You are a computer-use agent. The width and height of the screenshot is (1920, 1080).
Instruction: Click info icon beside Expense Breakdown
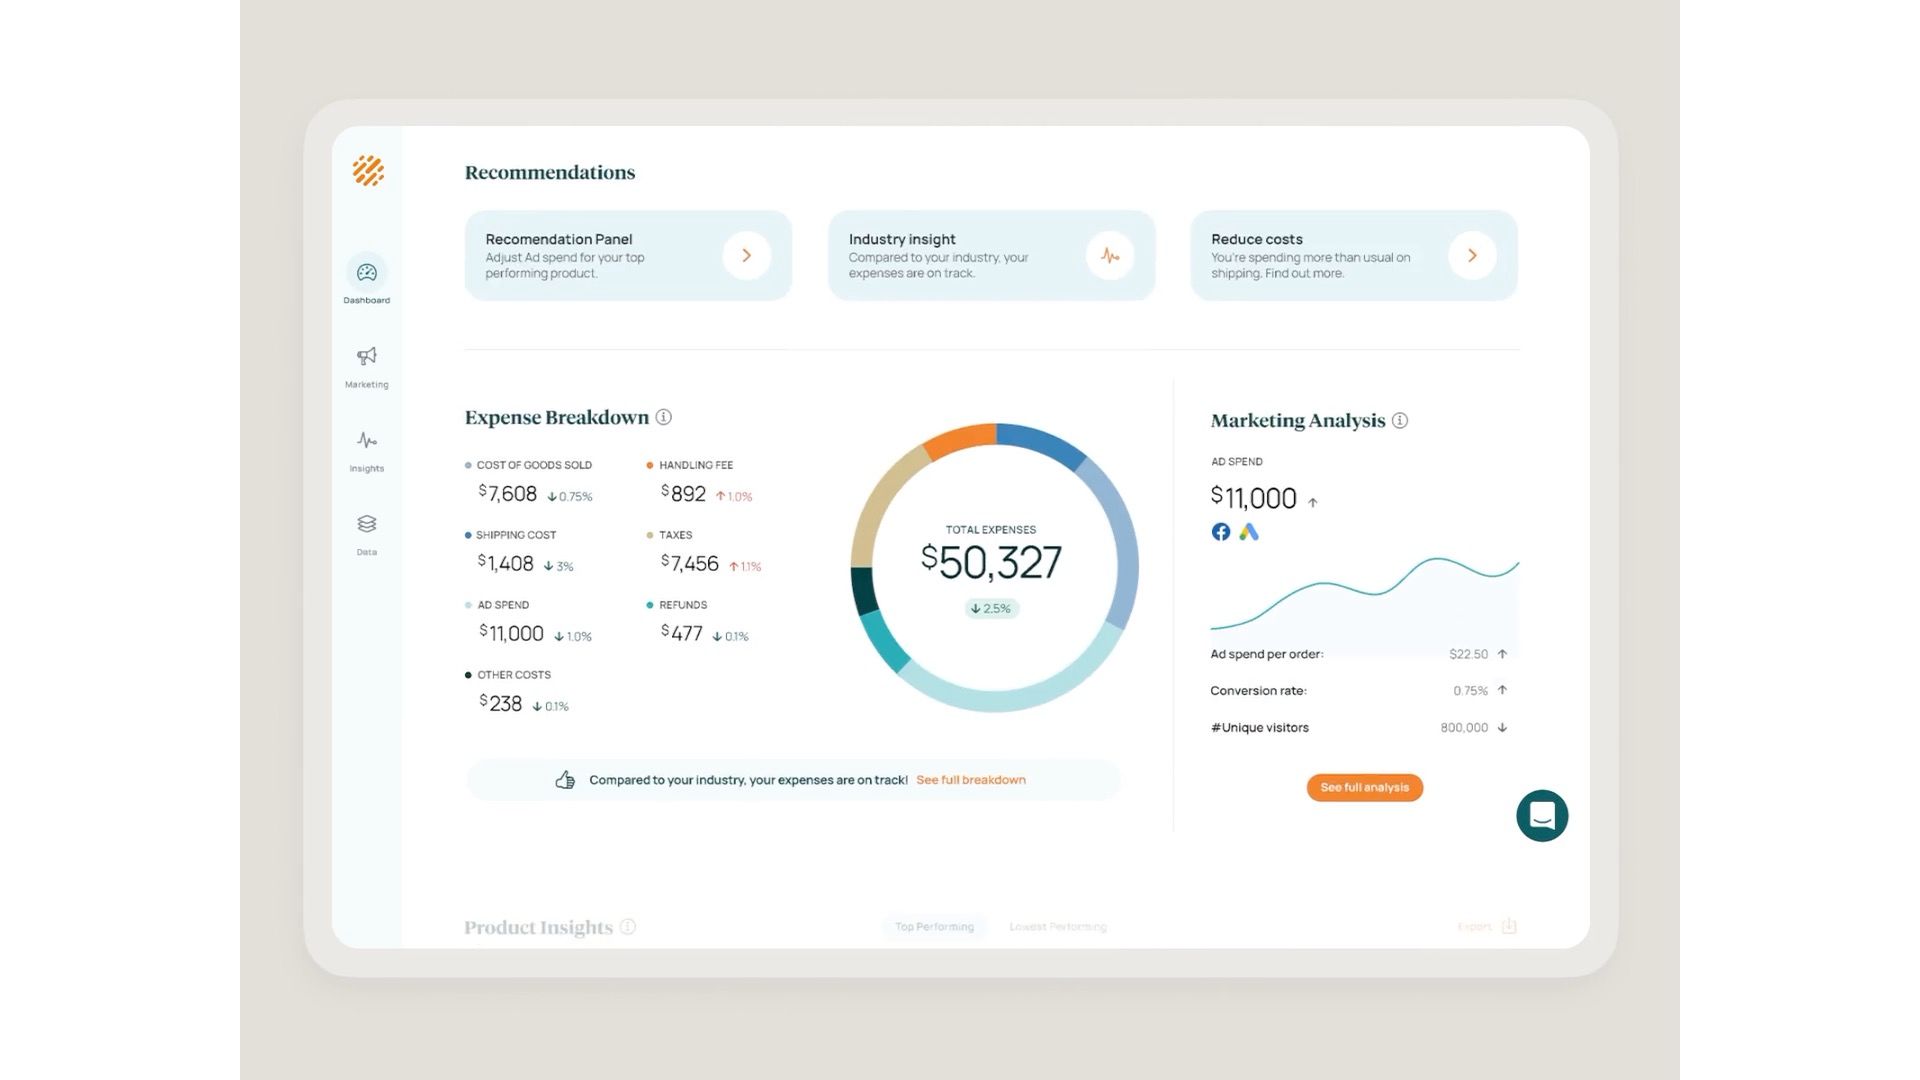(664, 417)
